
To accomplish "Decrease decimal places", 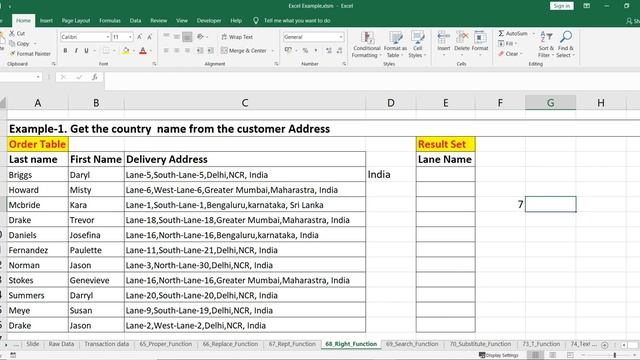I will [339, 51].
